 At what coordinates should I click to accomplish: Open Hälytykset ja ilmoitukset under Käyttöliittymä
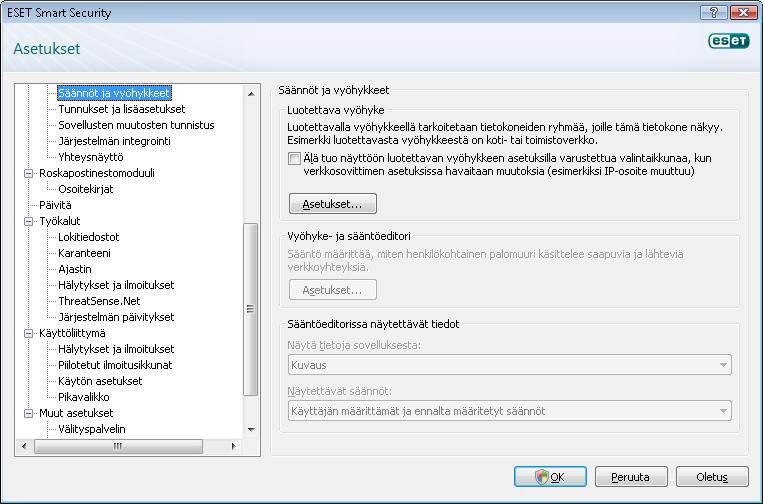[x=116, y=349]
